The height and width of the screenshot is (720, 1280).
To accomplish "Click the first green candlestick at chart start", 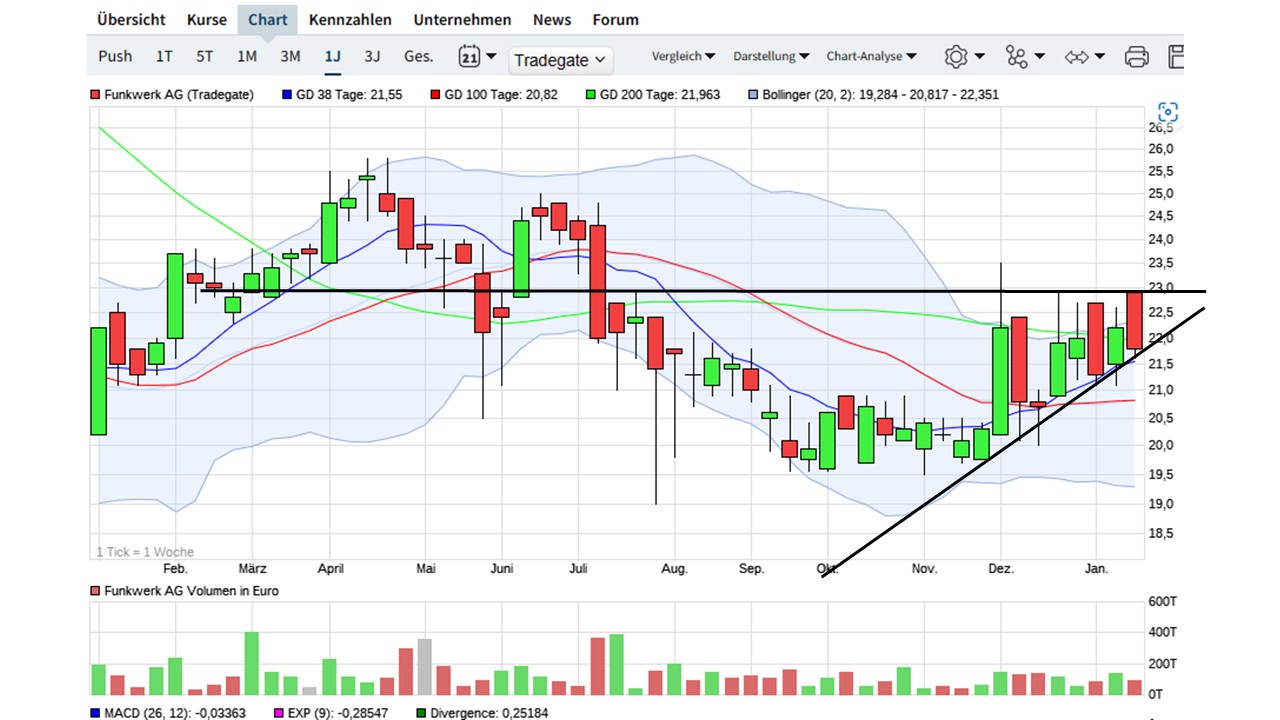I will coord(98,381).
